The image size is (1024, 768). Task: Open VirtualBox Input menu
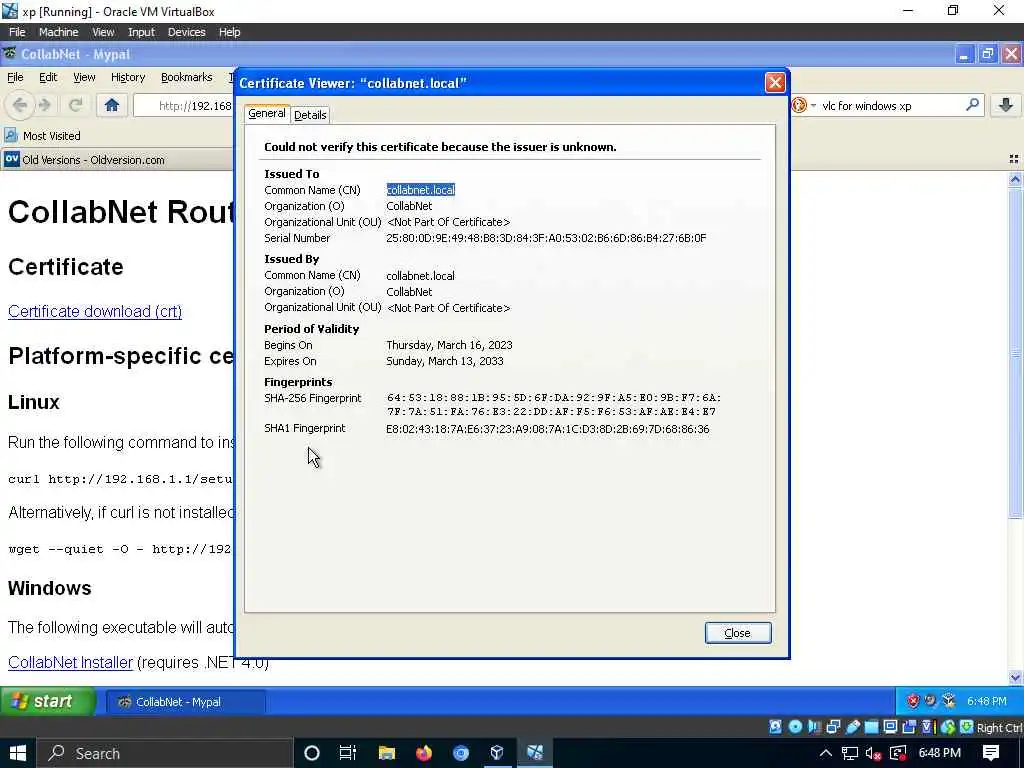(x=141, y=32)
